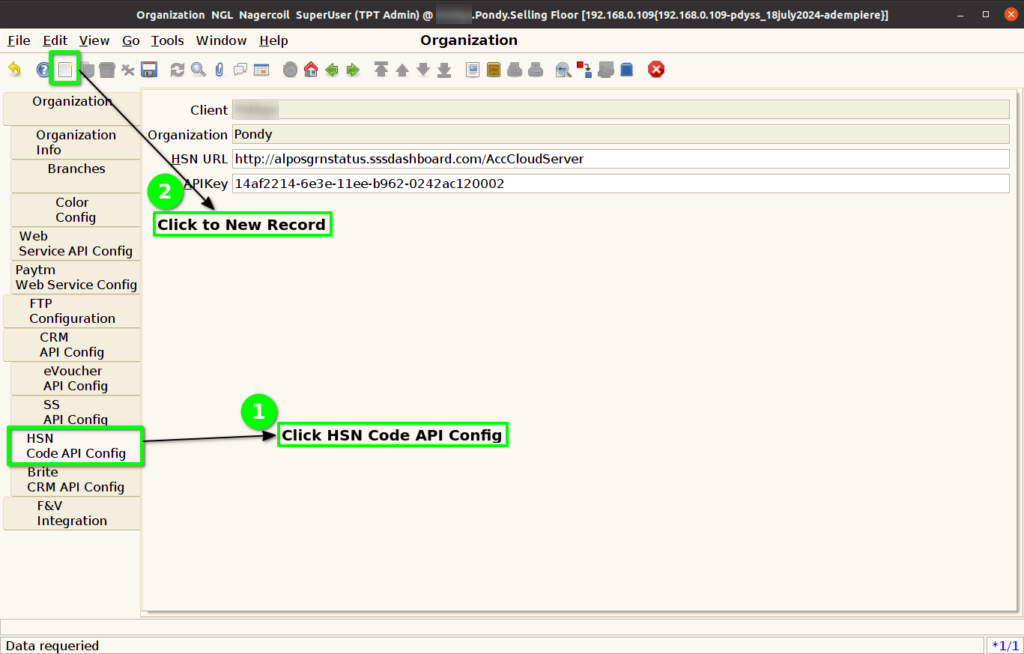
Task: Click the Print Preview icon
Action: click(x=515, y=69)
